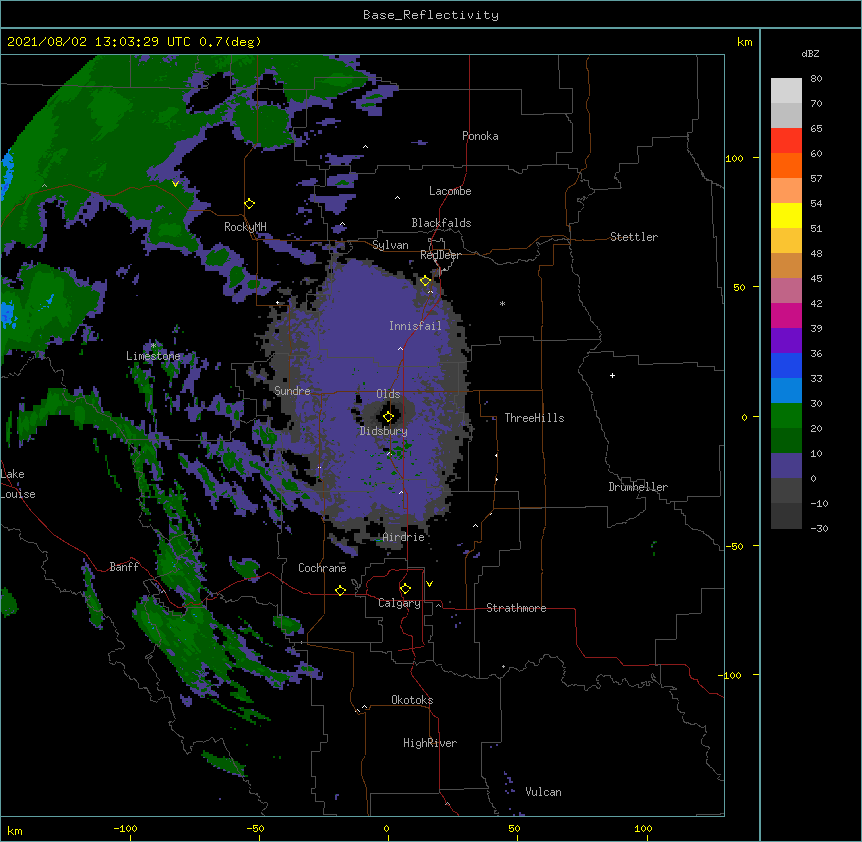Click the km unit label at bottom left
This screenshot has height=842, width=862.
[15, 830]
